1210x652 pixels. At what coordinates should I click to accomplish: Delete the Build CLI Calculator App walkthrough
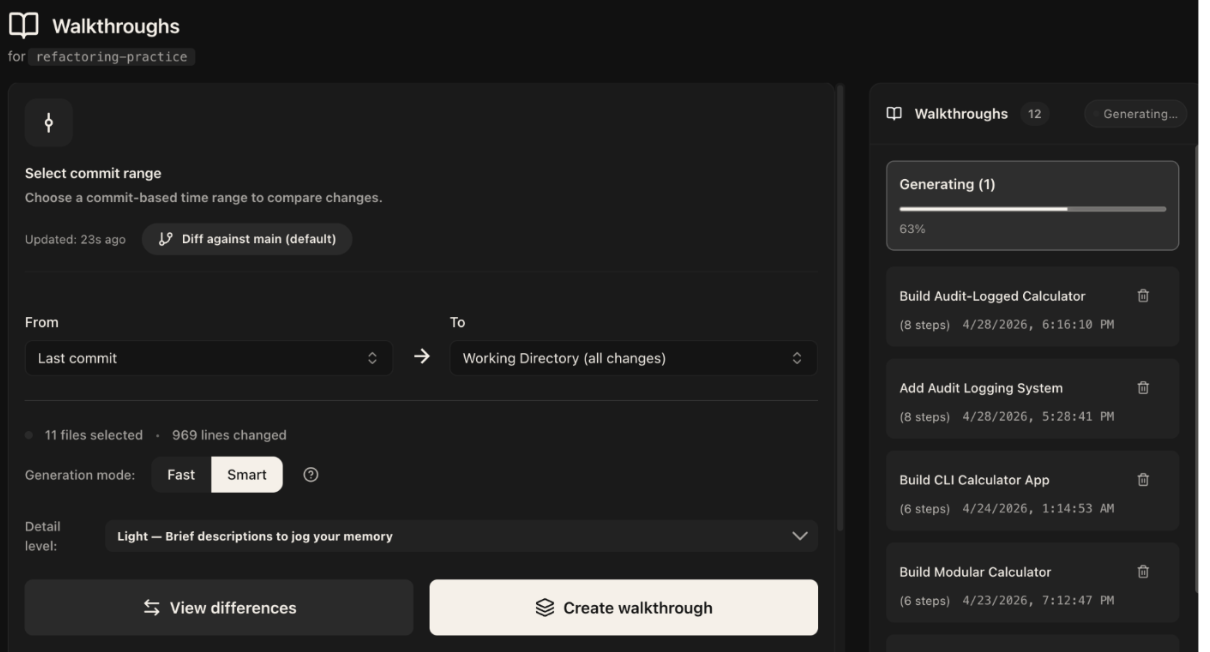tap(1143, 480)
